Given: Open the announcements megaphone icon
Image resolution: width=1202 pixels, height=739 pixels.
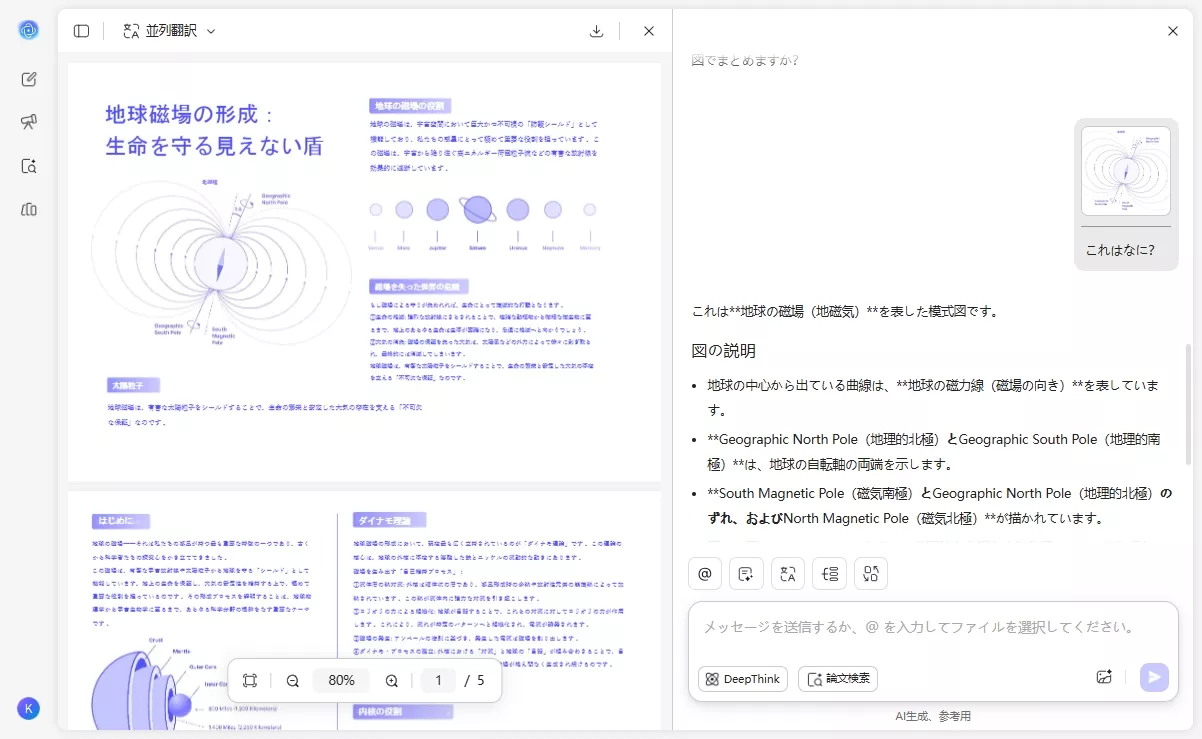Looking at the screenshot, I should coord(29,121).
